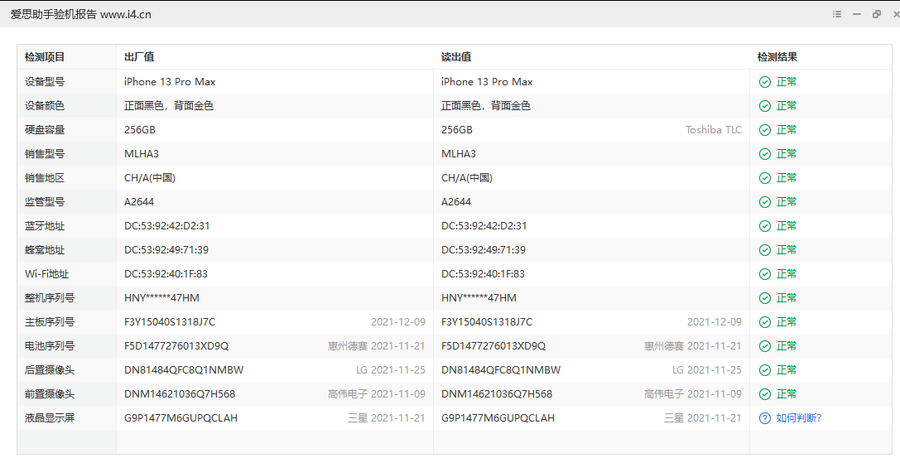Screen dimensions: 900x458
Task: Select the 电池序列号 row label
Action: pyautogui.click(x=49, y=346)
